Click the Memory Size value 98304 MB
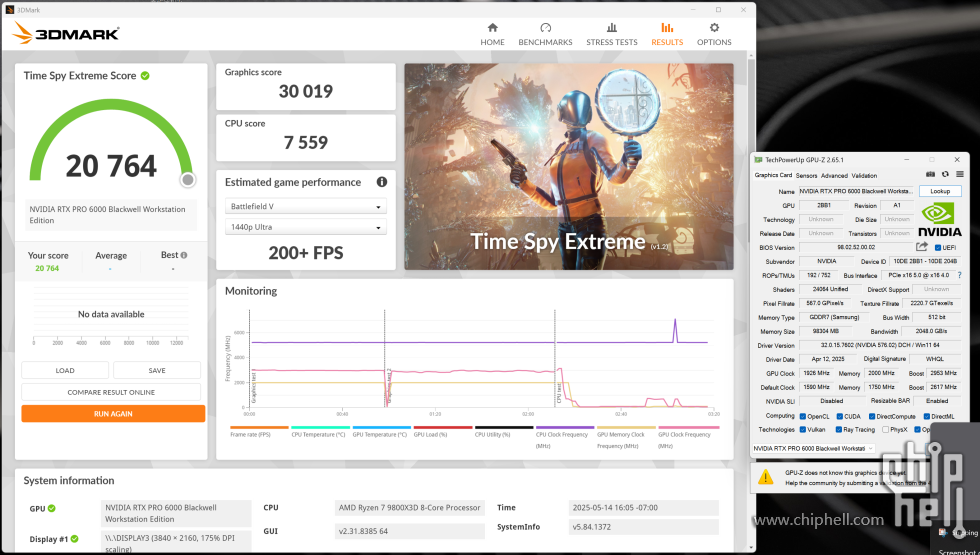 pyautogui.click(x=826, y=331)
